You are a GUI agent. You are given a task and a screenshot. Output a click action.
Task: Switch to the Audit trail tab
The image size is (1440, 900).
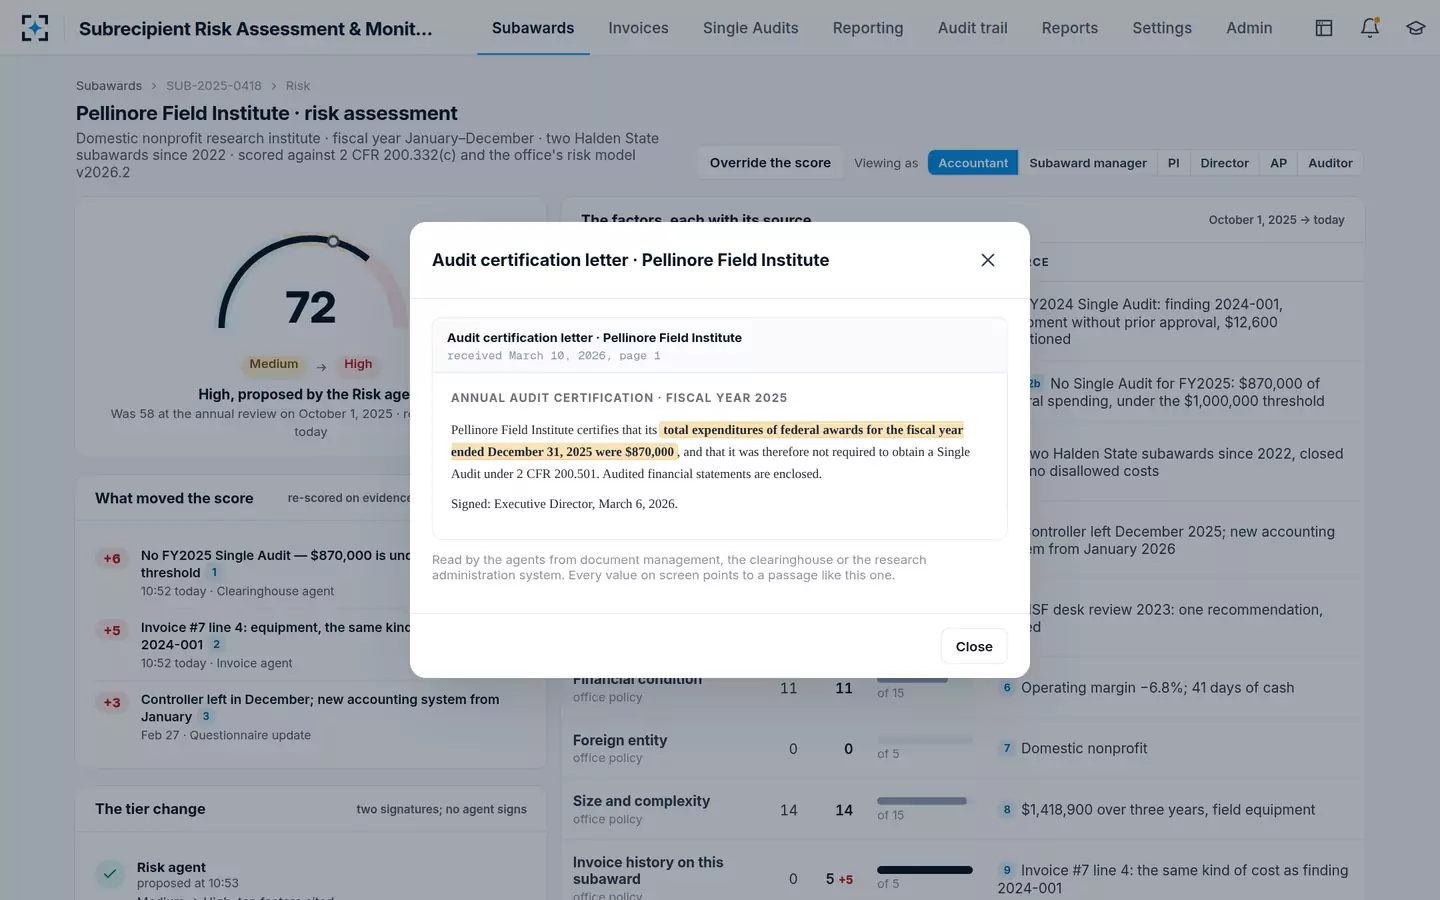click(972, 28)
